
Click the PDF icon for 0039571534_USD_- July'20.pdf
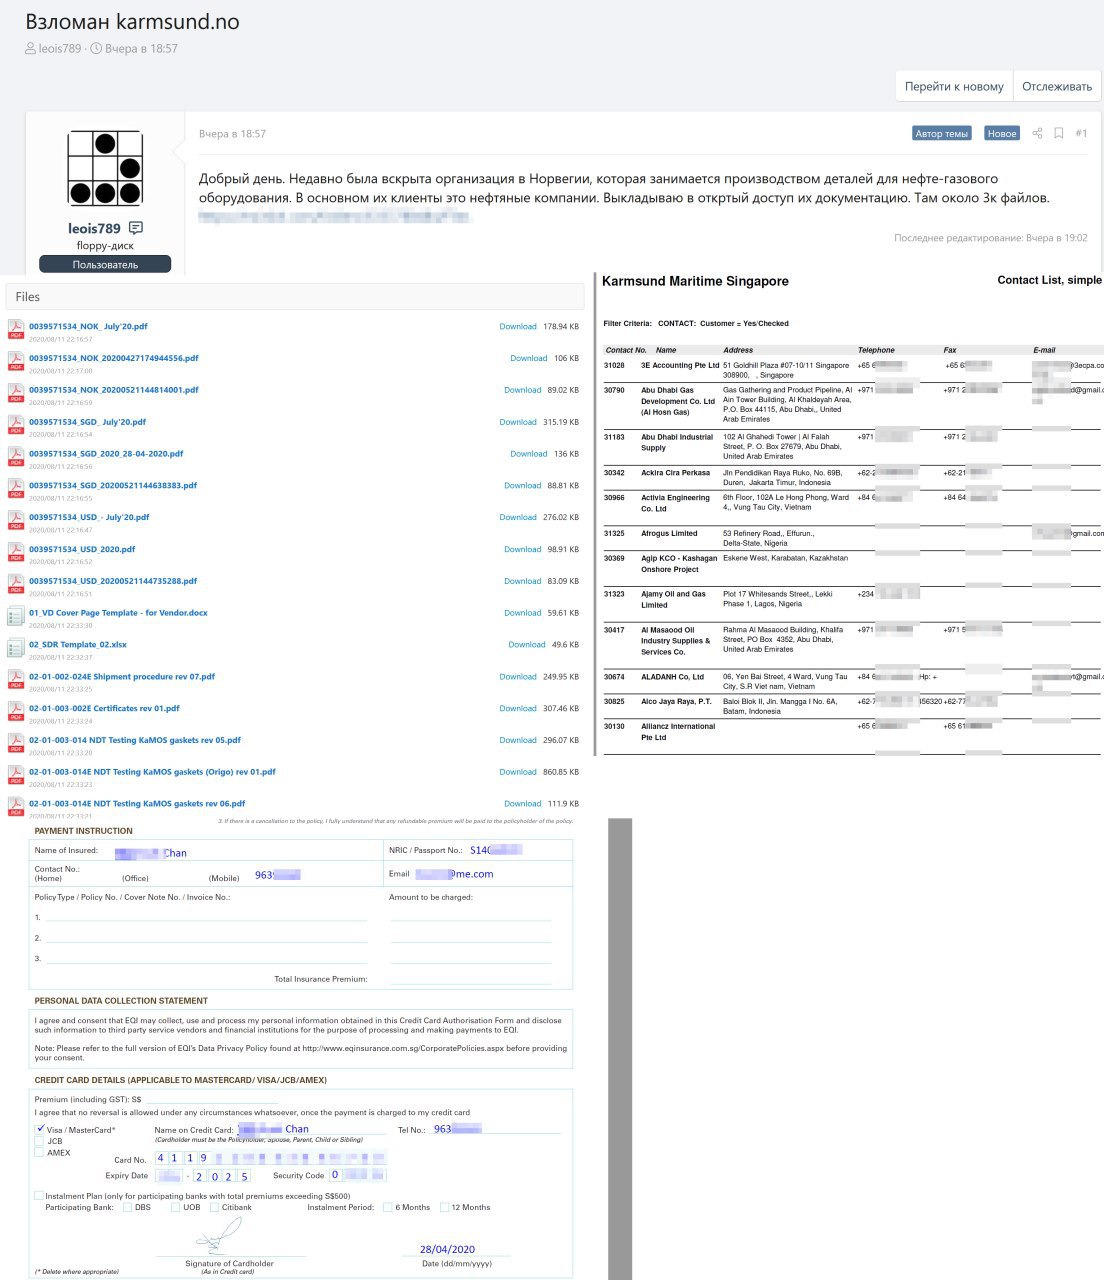click(x=16, y=521)
